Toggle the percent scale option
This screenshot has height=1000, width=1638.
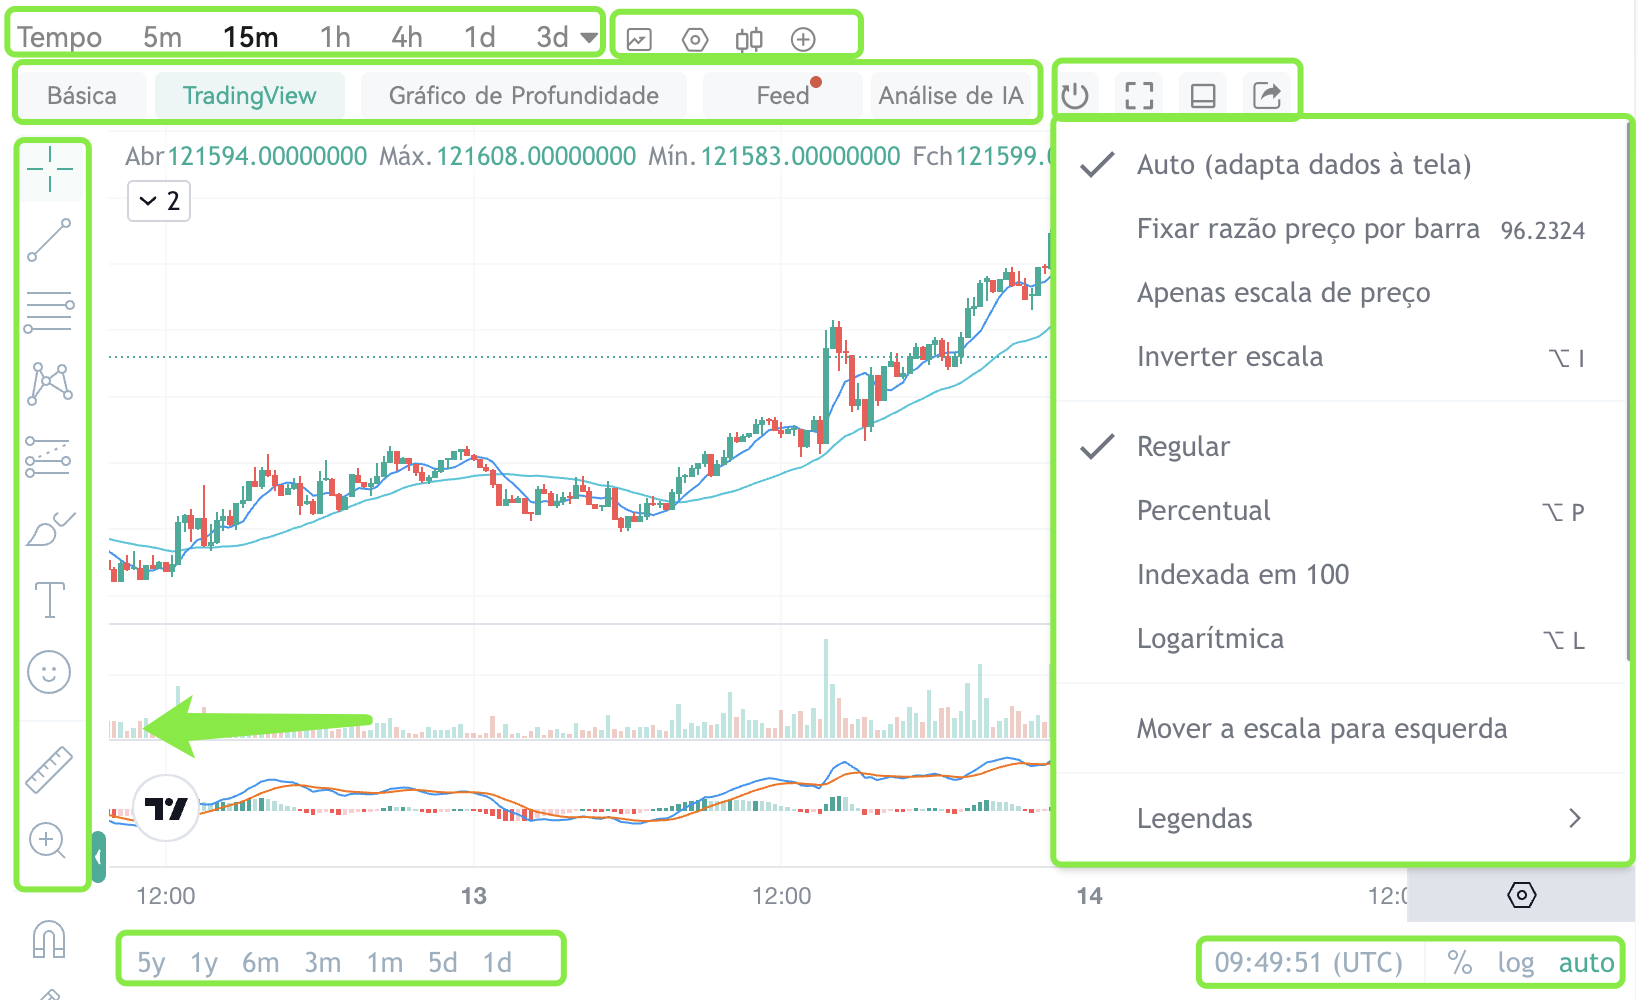[1459, 963]
